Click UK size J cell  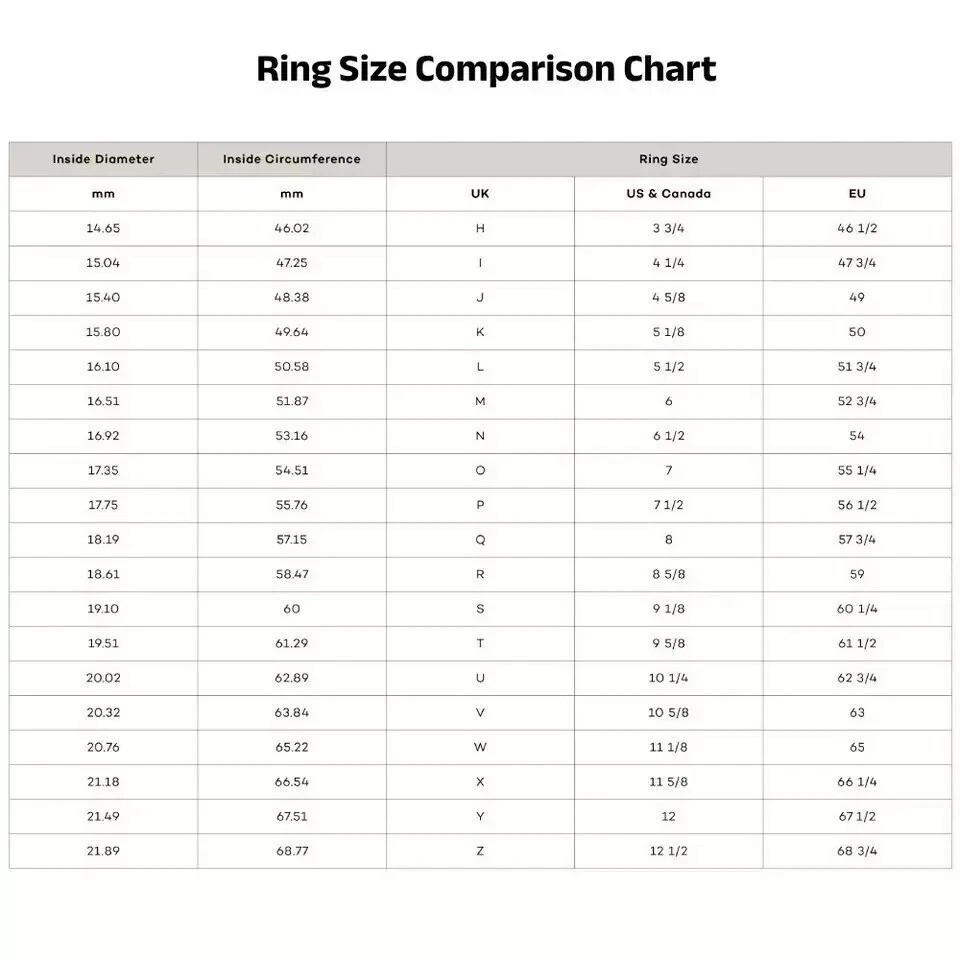pyautogui.click(x=480, y=297)
